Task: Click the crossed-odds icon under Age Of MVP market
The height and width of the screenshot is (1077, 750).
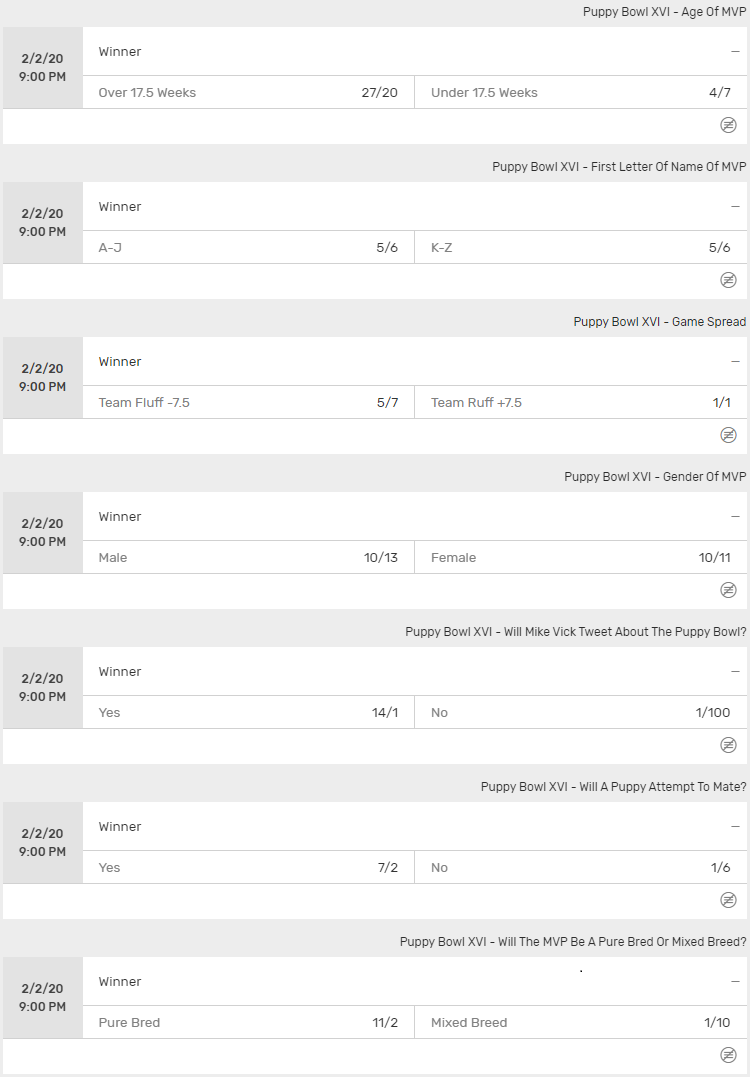Action: pos(729,126)
